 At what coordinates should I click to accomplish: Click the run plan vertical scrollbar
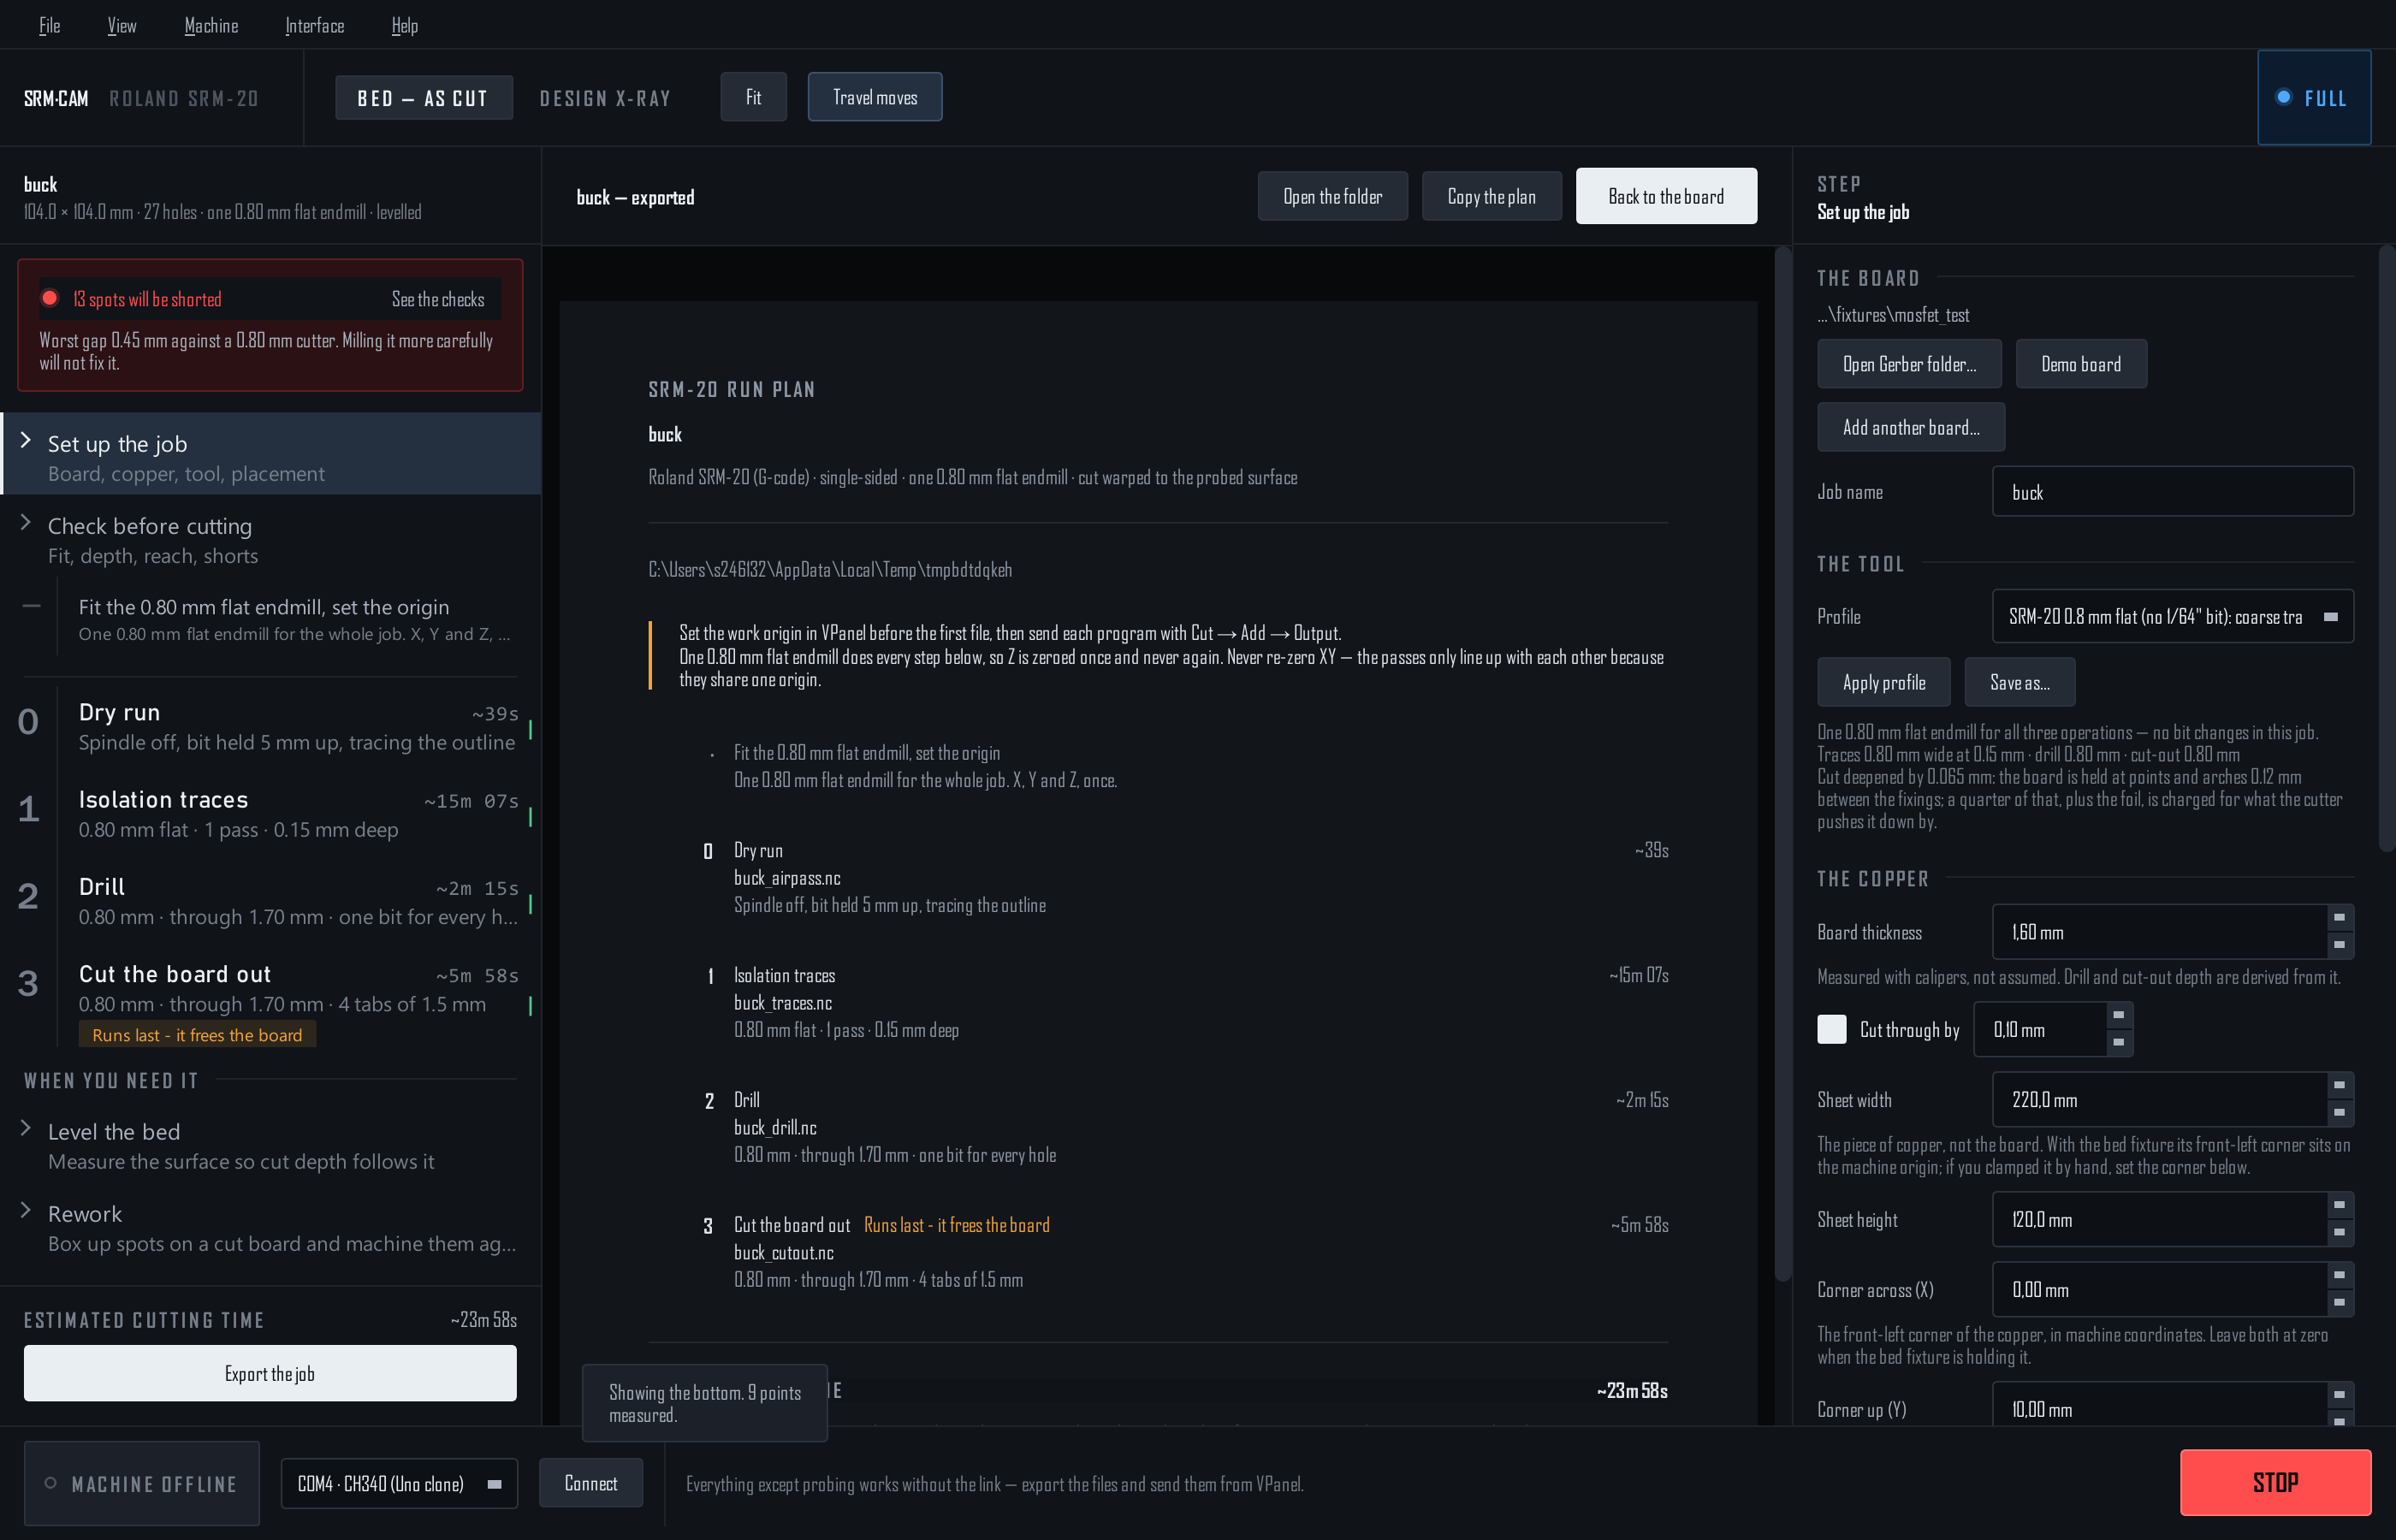1782,764
